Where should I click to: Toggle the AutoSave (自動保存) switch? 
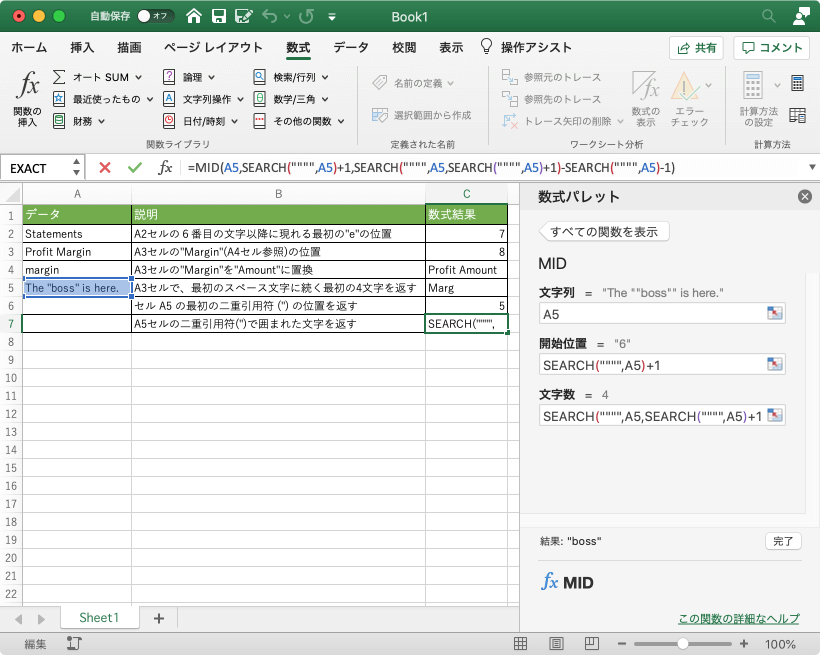154,16
